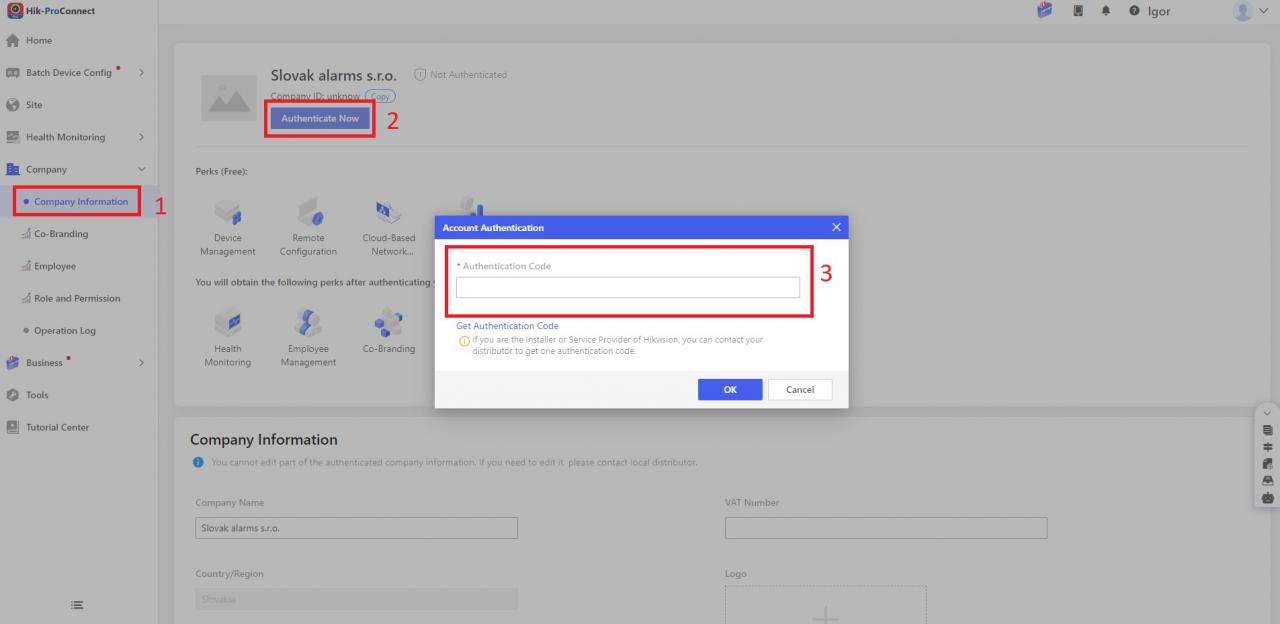Click the Authentication Code input field
Image resolution: width=1280 pixels, height=624 pixels.
(628, 287)
